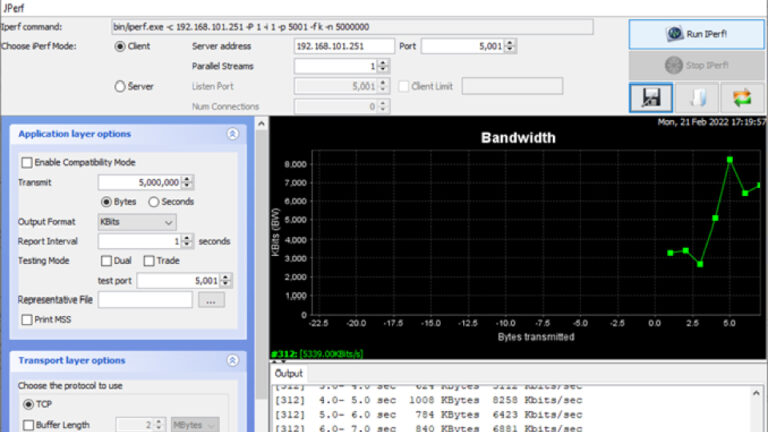Open the Buffer Length MBytes dropdown

[194, 425]
